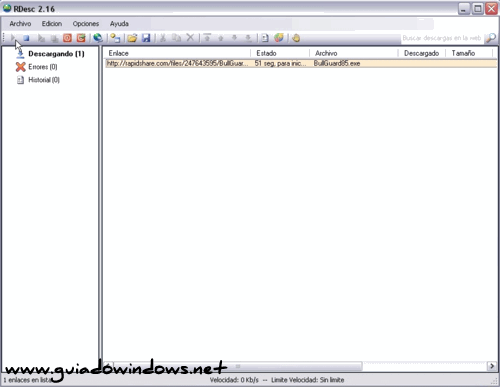Click the Start downloads play icon

13,38
